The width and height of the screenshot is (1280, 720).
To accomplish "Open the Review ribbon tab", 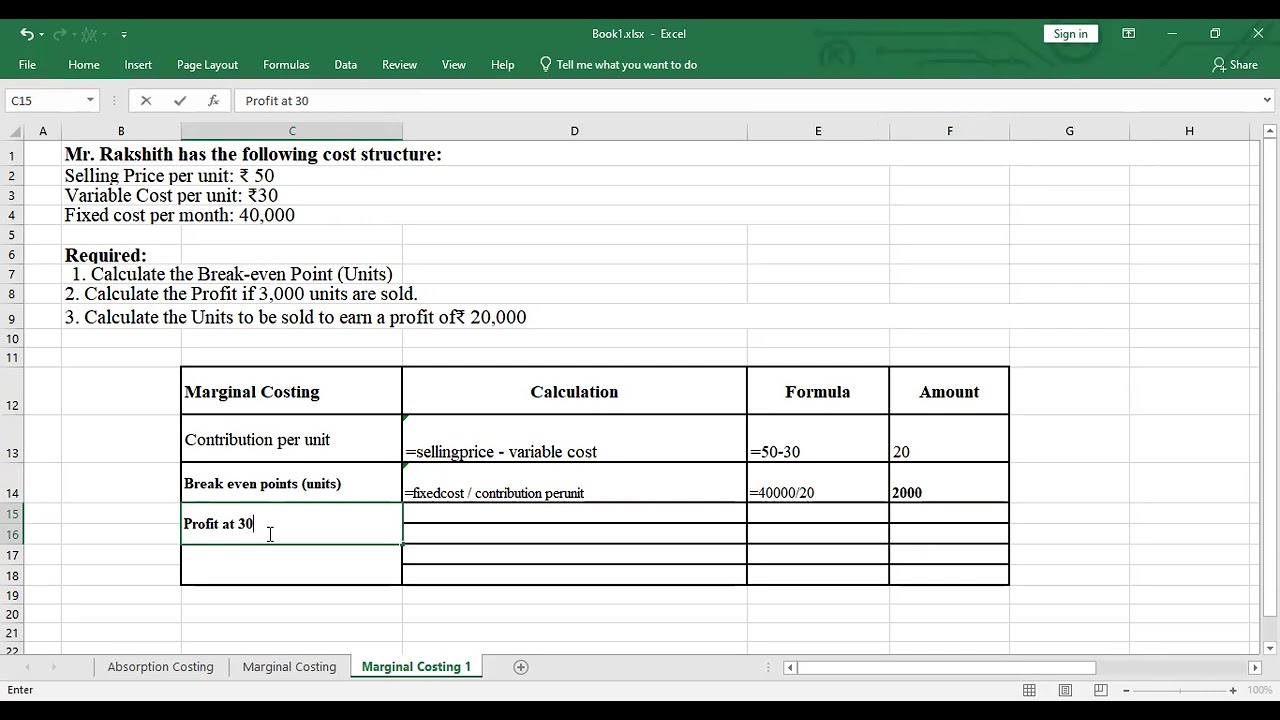I will click(x=399, y=65).
